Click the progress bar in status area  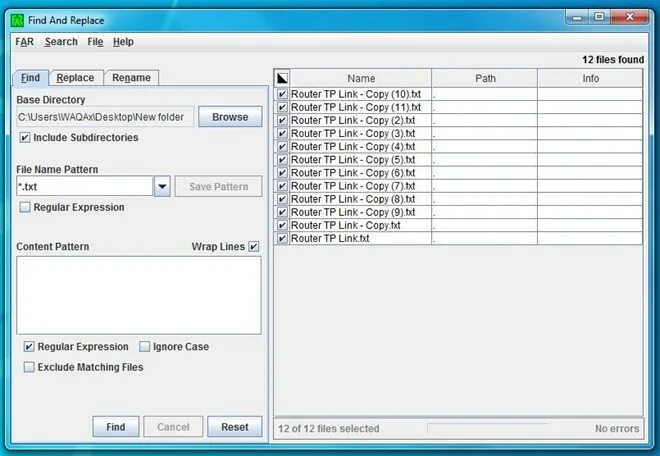pos(487,429)
